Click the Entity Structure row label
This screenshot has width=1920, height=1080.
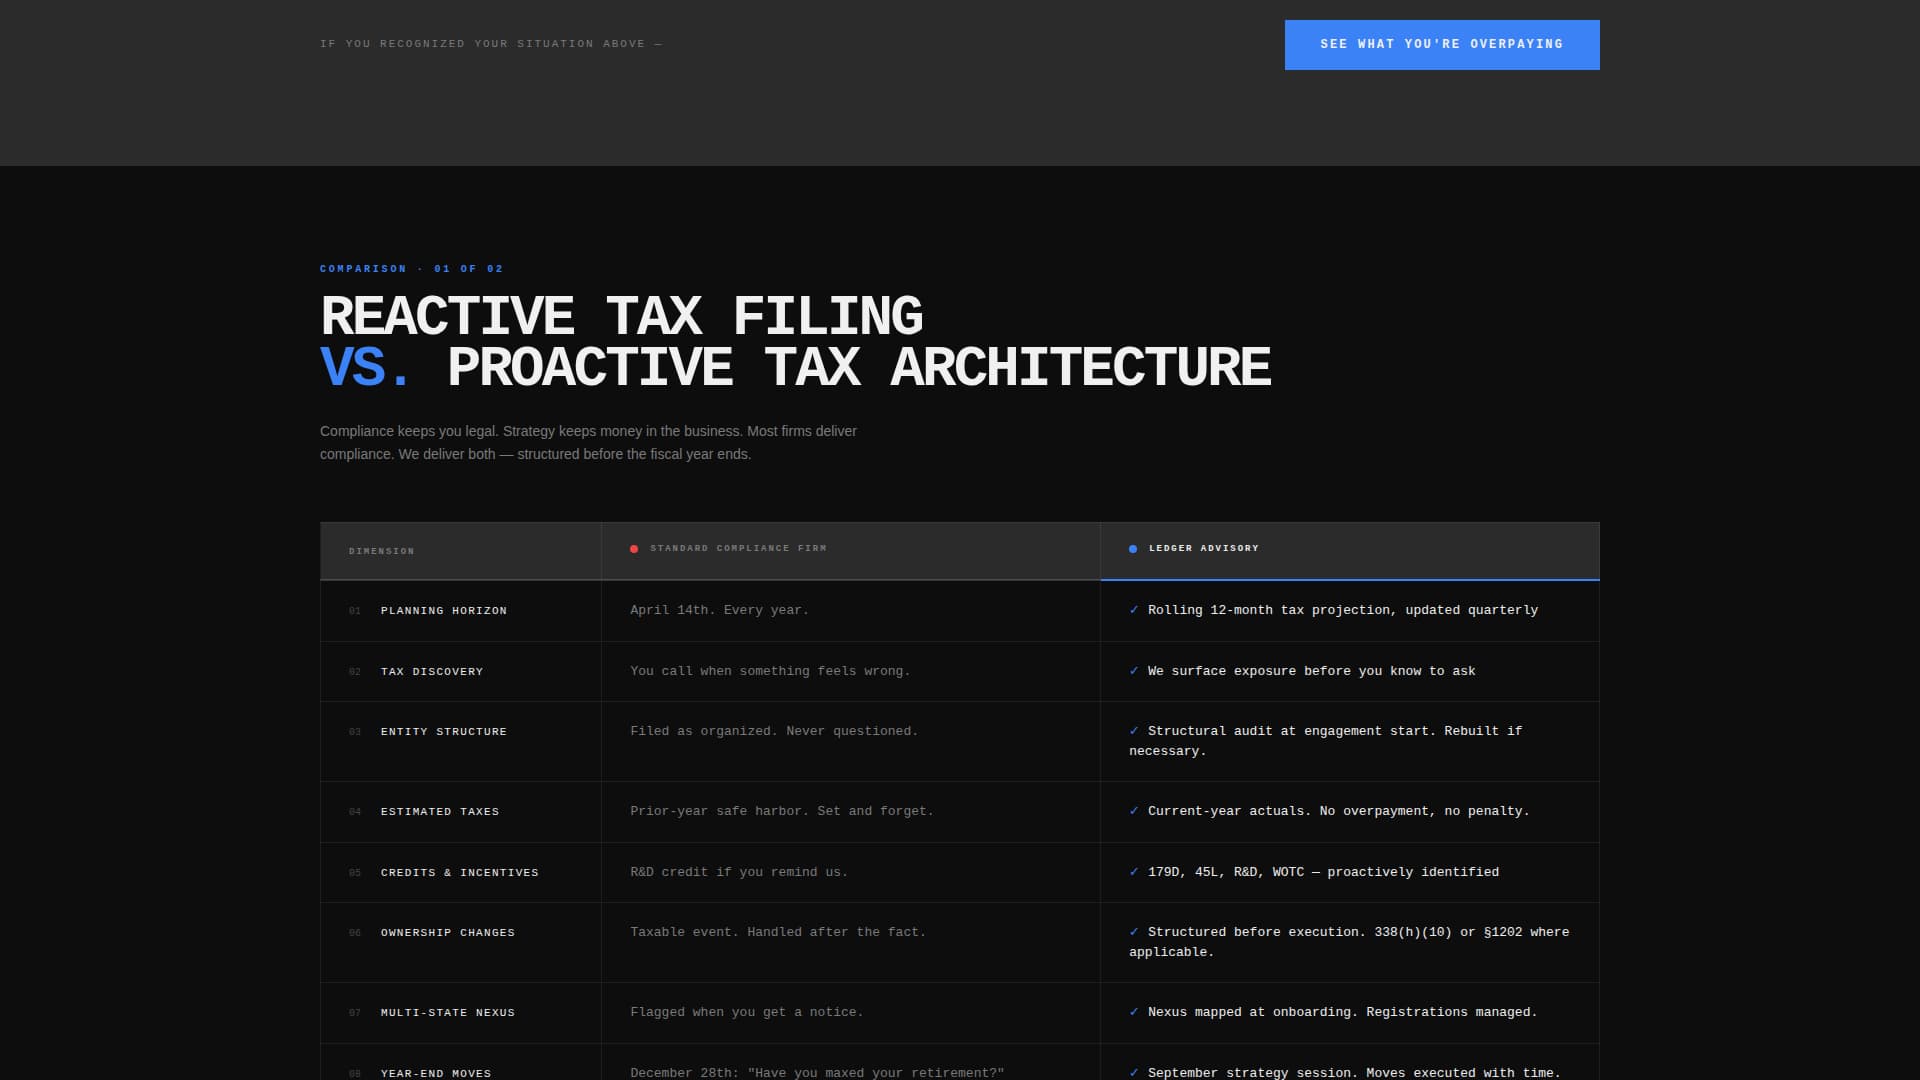coord(444,732)
